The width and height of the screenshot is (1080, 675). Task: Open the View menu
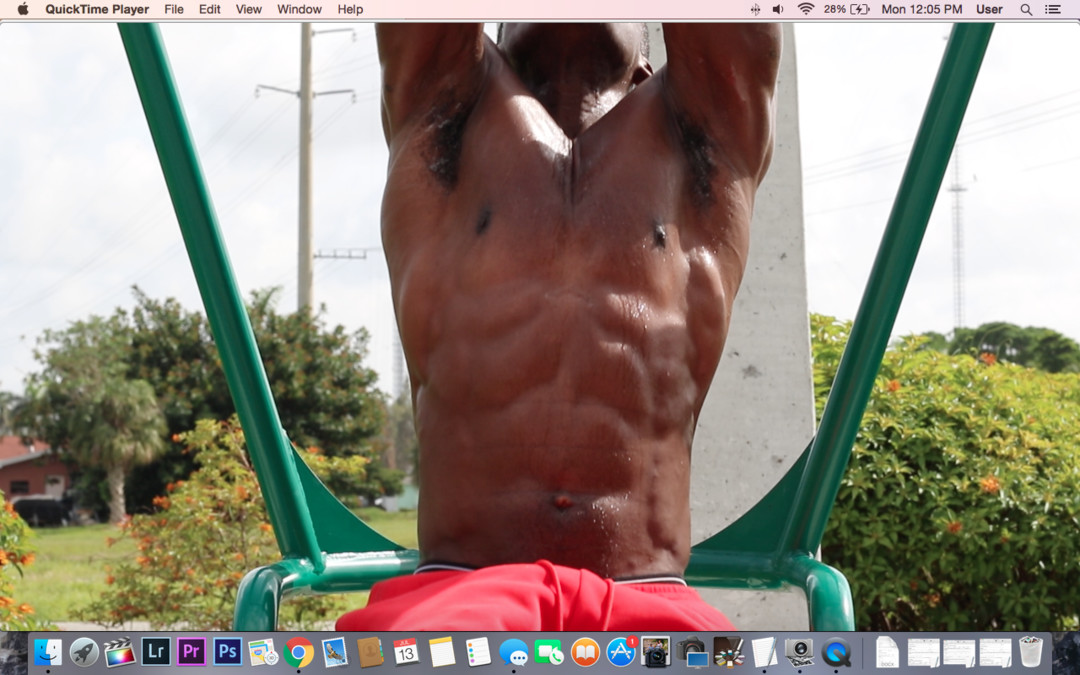[248, 9]
